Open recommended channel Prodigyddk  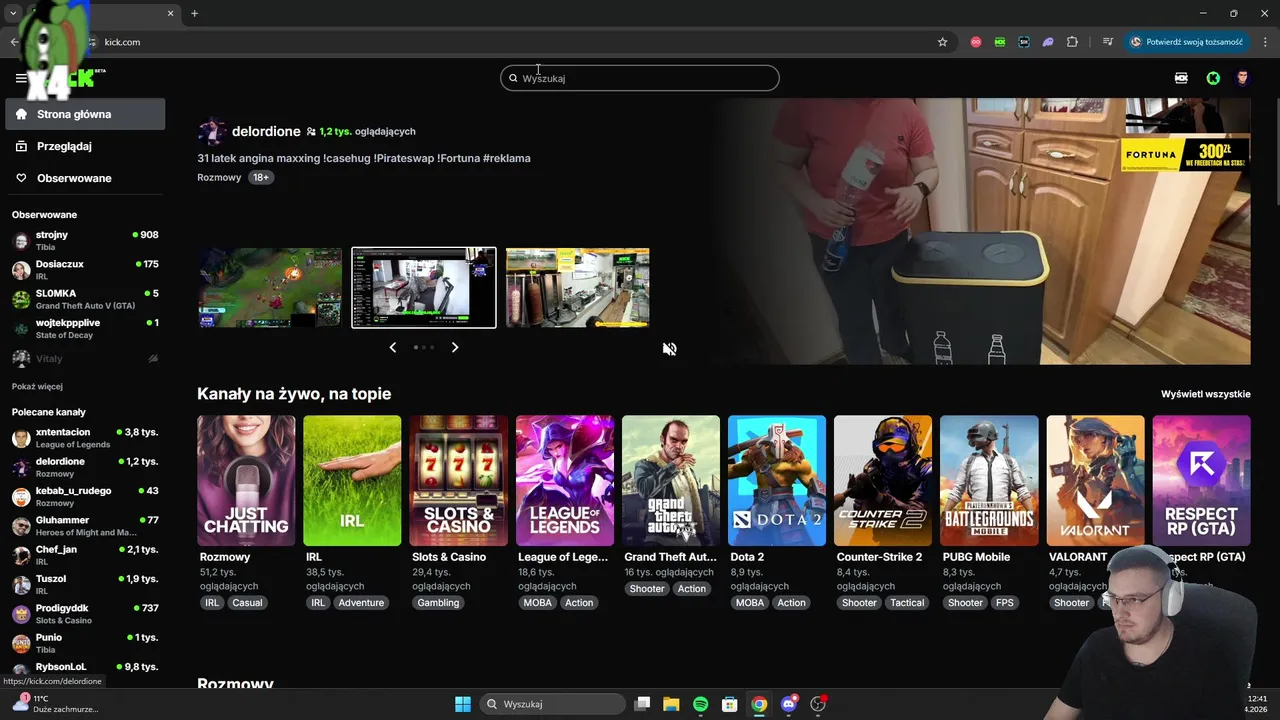[85, 614]
